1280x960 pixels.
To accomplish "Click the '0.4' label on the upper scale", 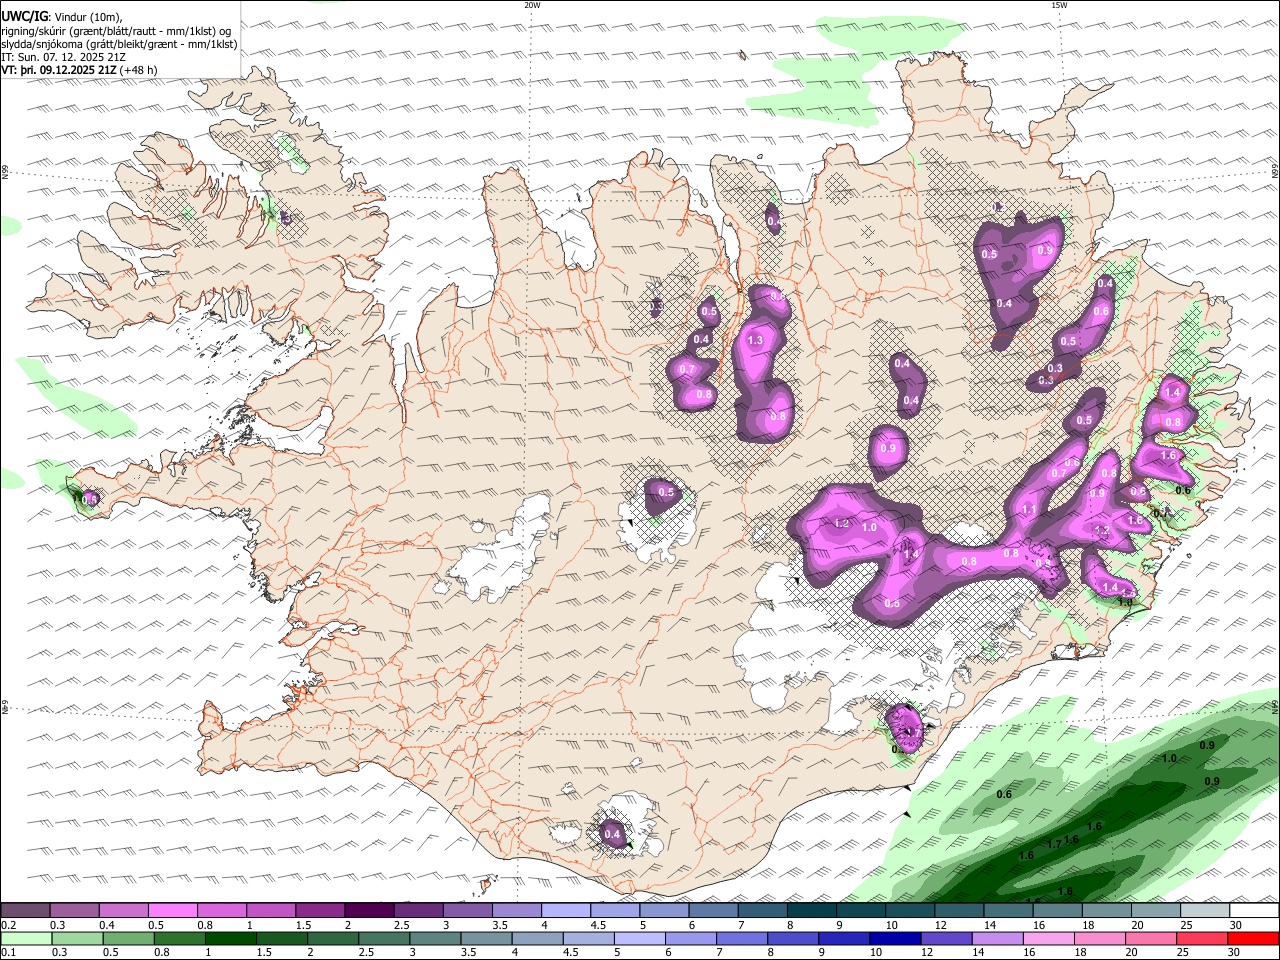I will [x=107, y=925].
